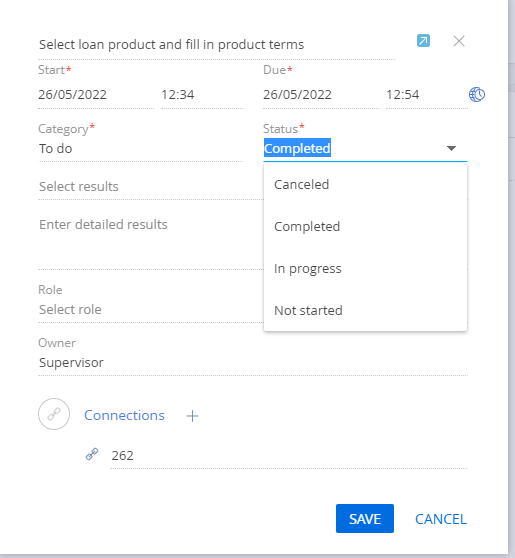Screen dimensions: 515x558
Task: Open the Connections section link
Action: coord(124,415)
